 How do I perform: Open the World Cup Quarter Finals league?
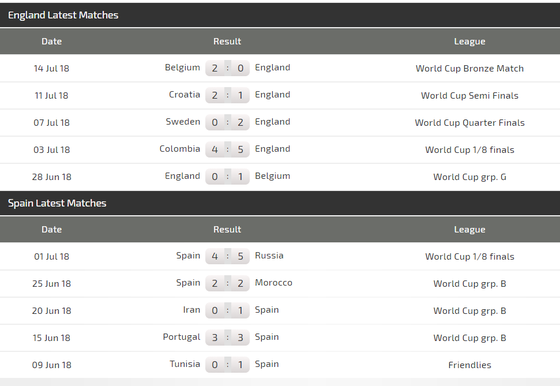469,122
